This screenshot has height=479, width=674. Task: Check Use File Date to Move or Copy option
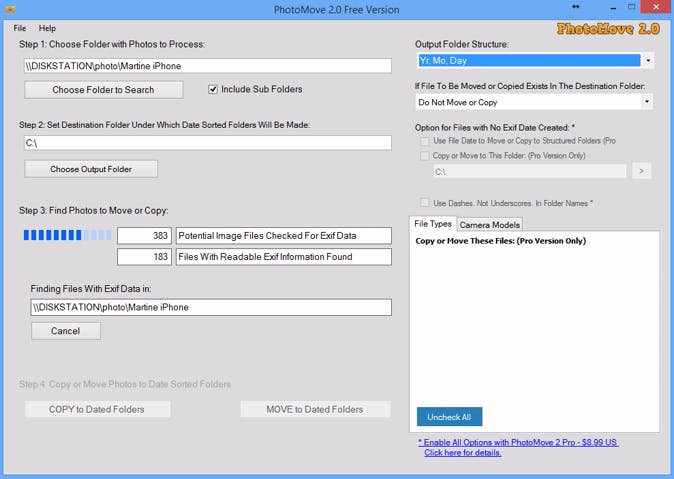click(x=425, y=141)
